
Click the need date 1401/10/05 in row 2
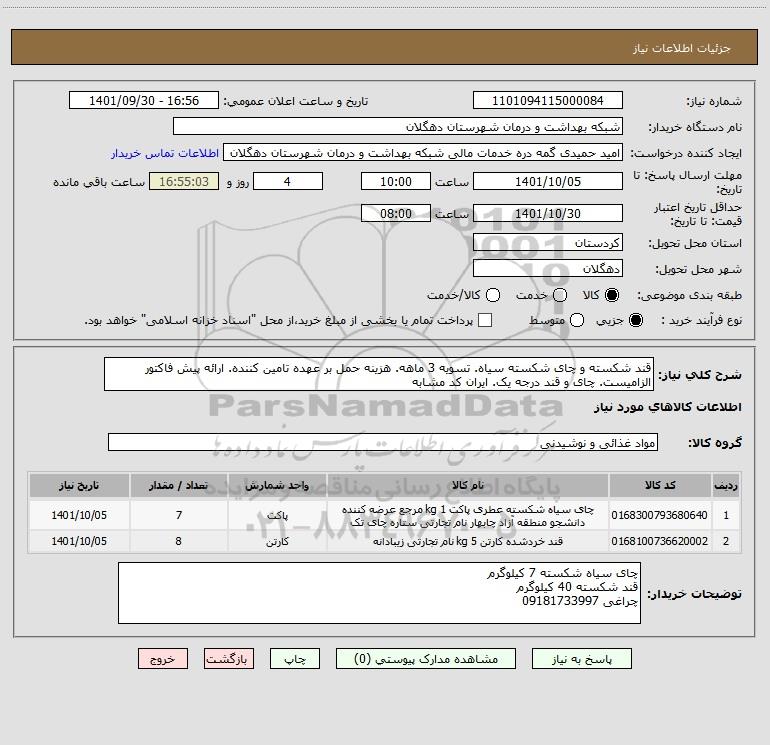[79, 541]
